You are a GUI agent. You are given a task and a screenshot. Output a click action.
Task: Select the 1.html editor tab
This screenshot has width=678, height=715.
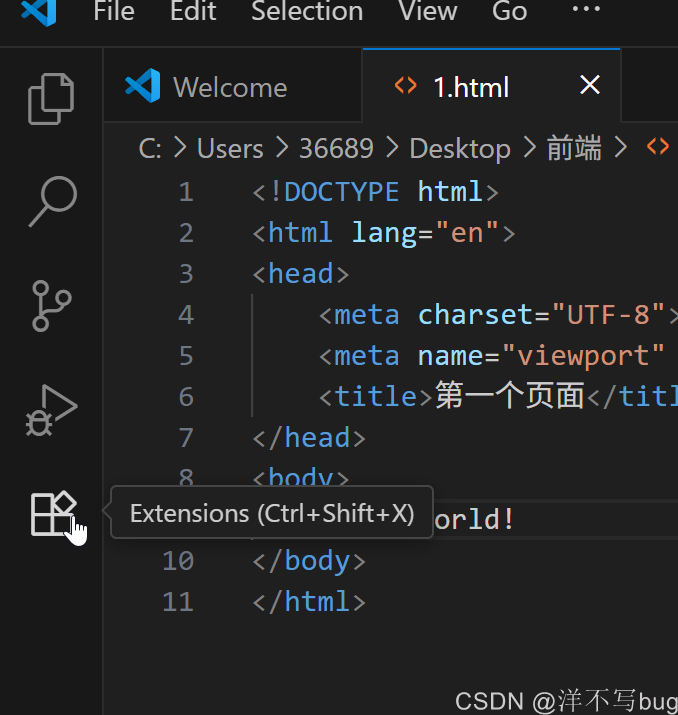[492, 85]
